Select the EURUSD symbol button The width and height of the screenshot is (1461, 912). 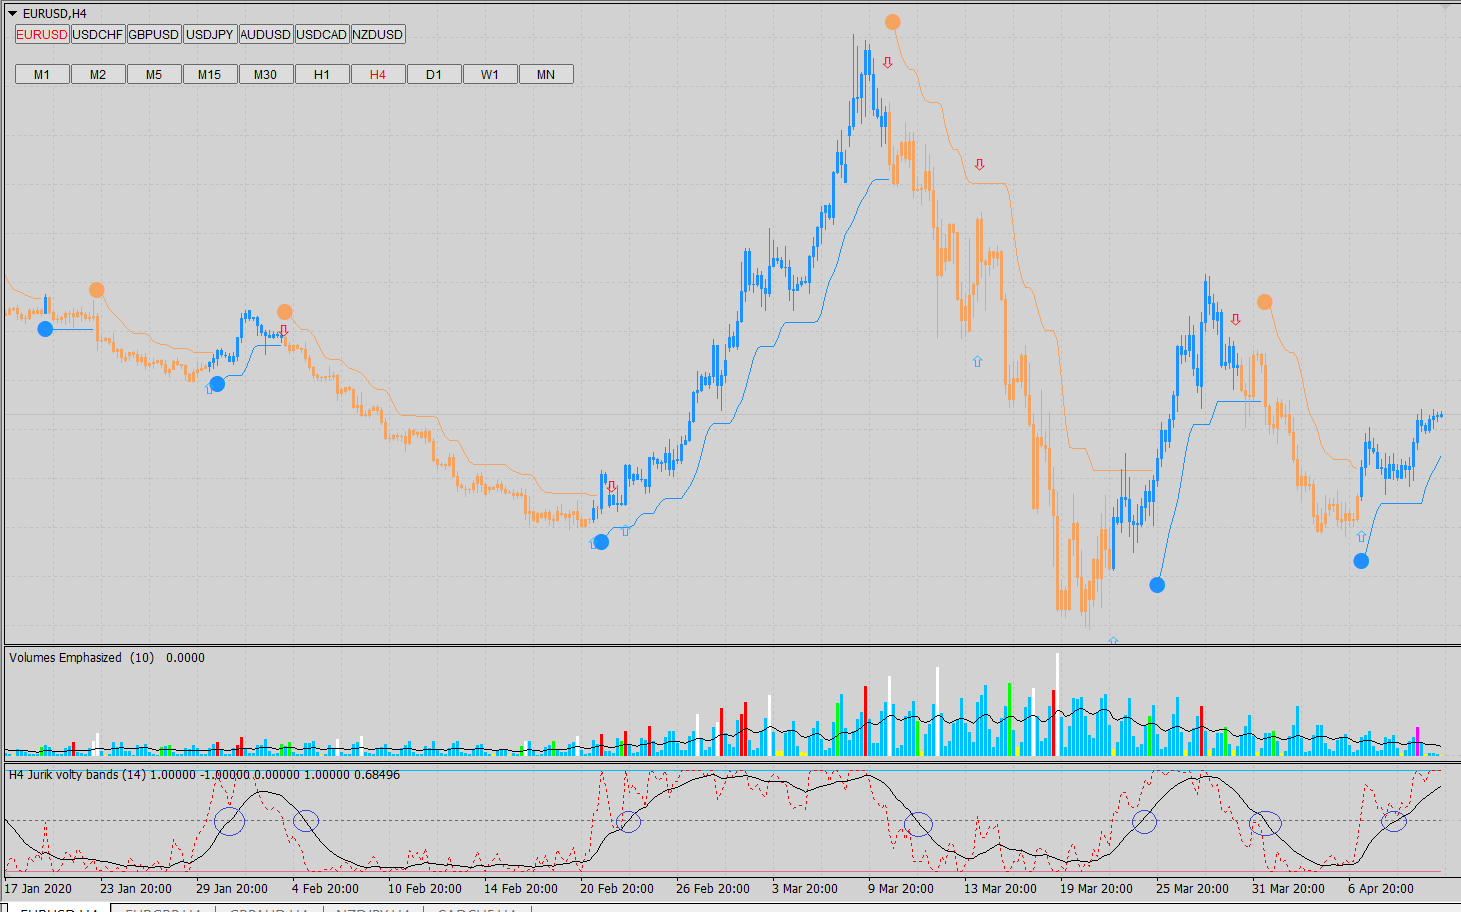[42, 34]
